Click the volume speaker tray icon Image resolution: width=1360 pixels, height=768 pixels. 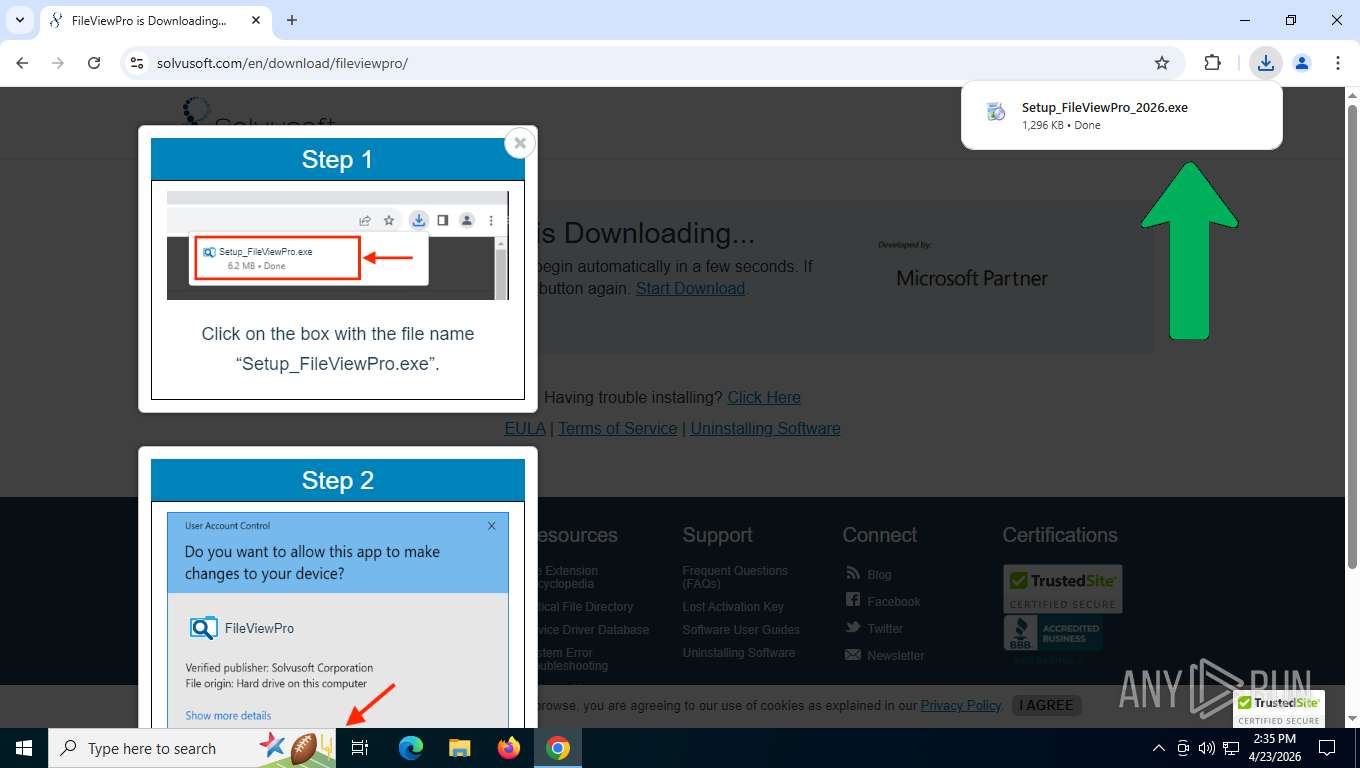1206,748
